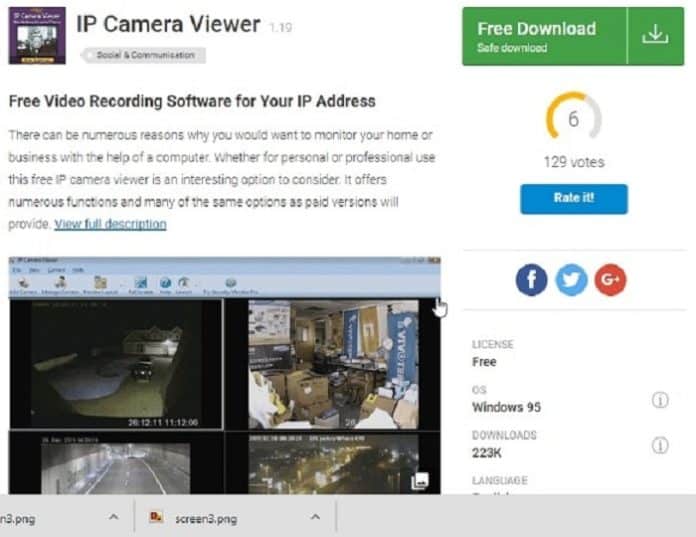The image size is (696, 537).
Task: Open options chevron for the cut-off n3.png download
Action: tap(114, 517)
